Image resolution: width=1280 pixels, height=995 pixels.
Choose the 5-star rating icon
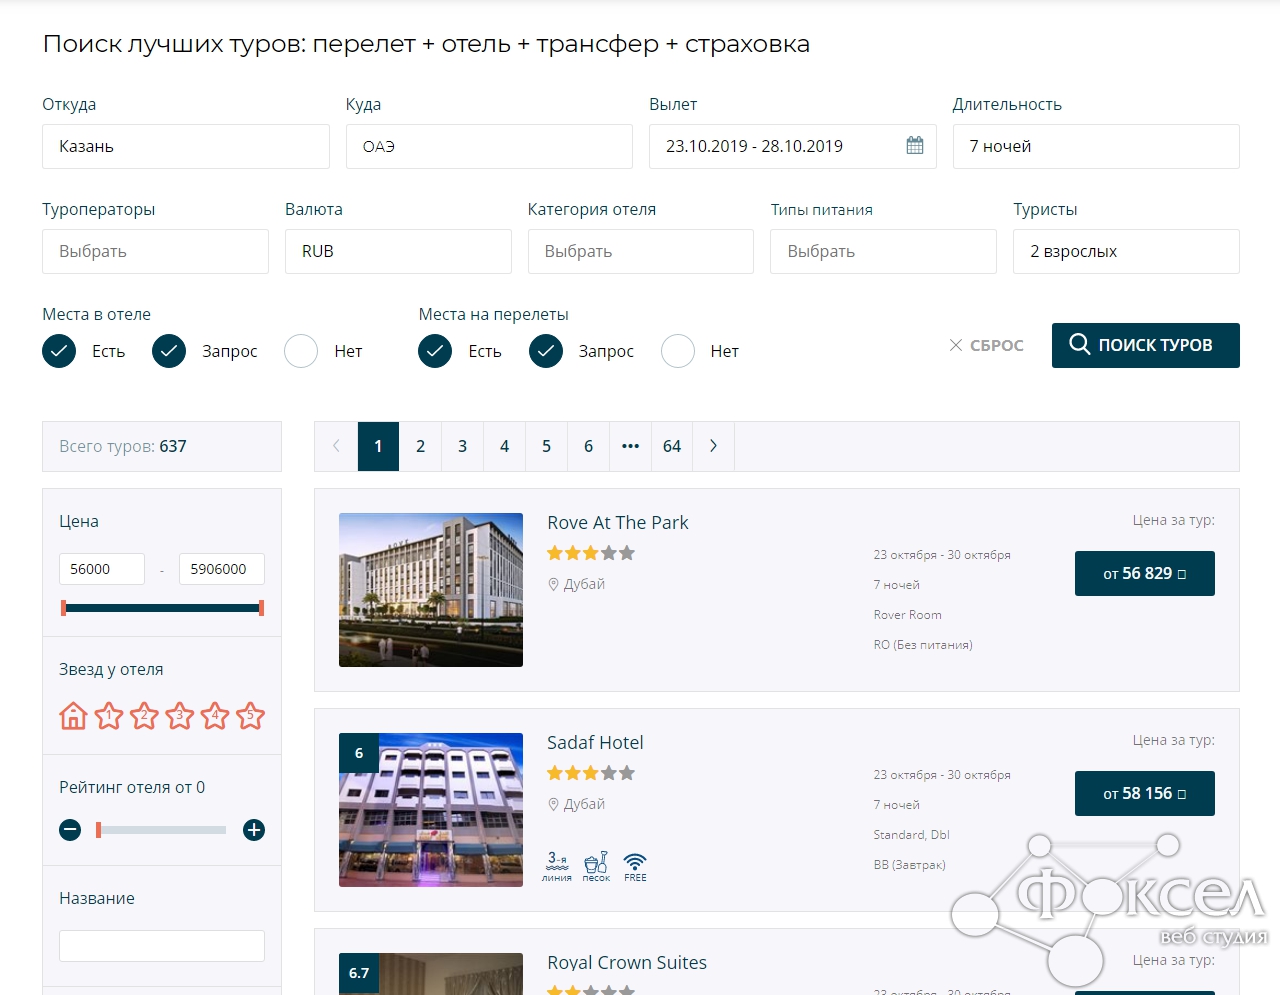pyautogui.click(x=251, y=716)
